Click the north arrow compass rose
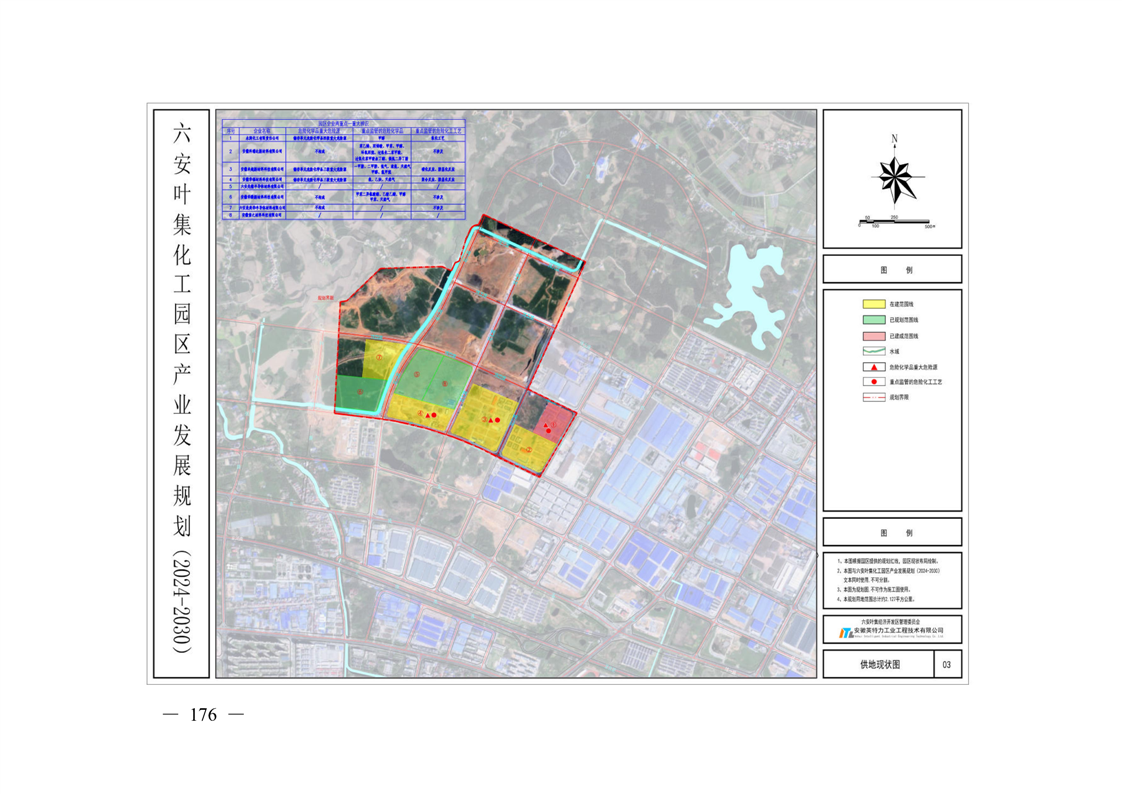The image size is (1122, 794). pyautogui.click(x=892, y=177)
